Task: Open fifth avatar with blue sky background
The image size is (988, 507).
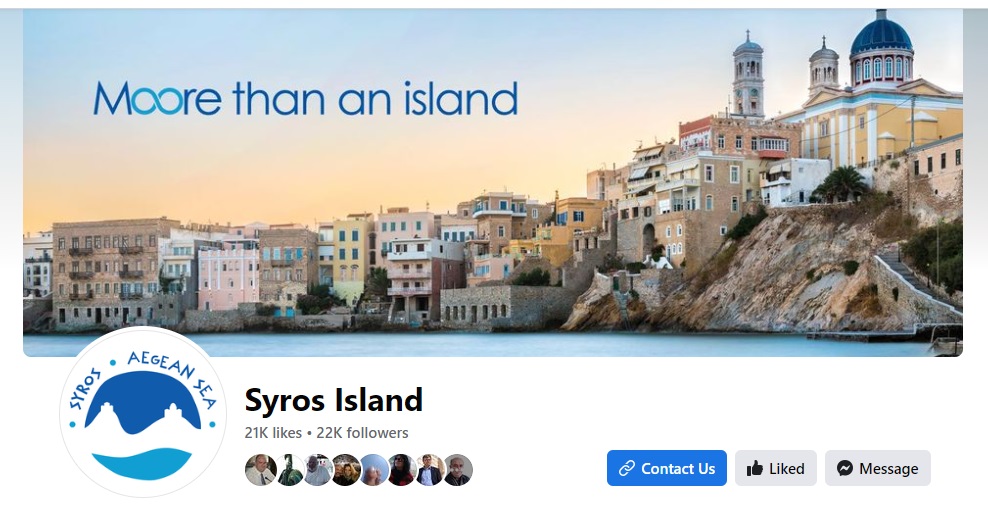Action: 374,470
